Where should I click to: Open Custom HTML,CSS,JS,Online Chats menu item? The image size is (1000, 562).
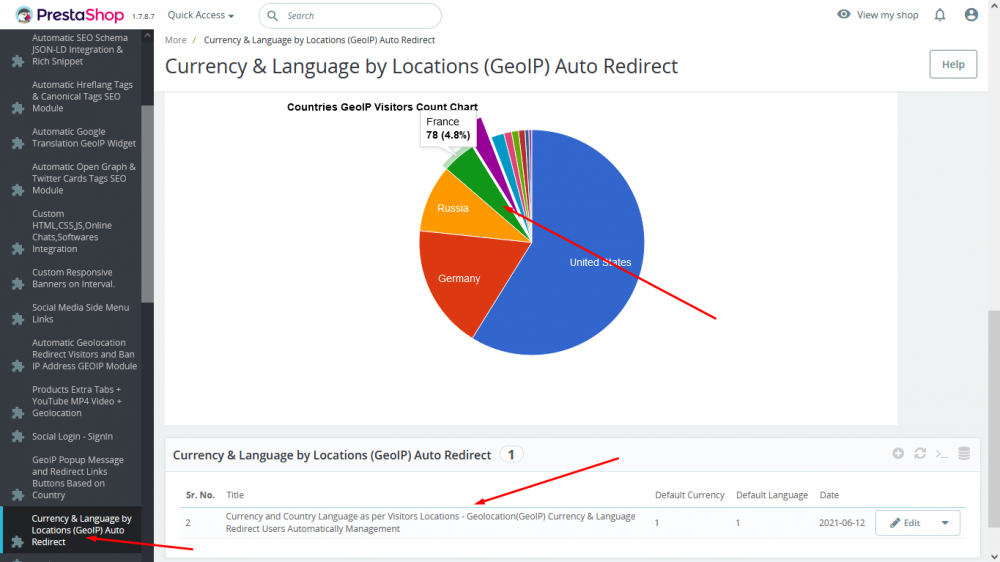tap(71, 231)
